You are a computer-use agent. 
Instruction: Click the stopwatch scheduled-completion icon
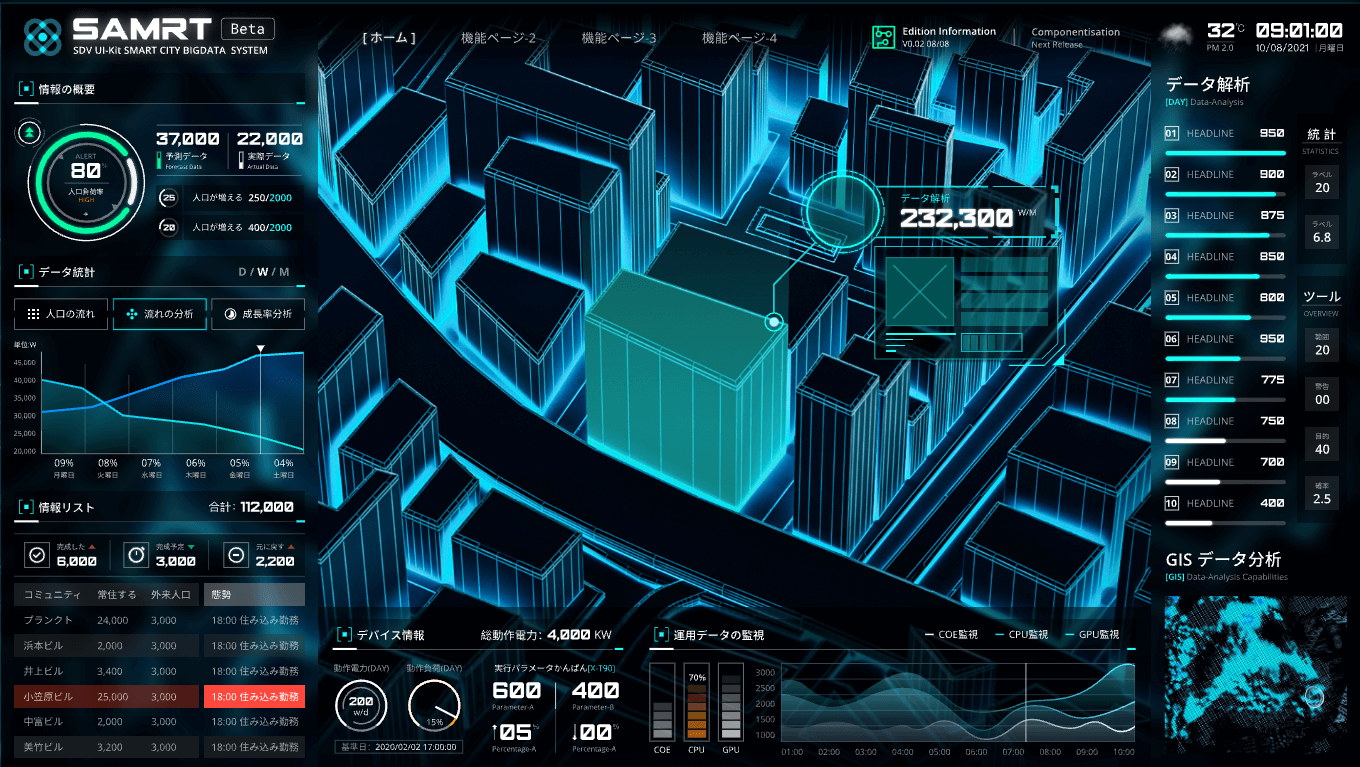[x=136, y=554]
